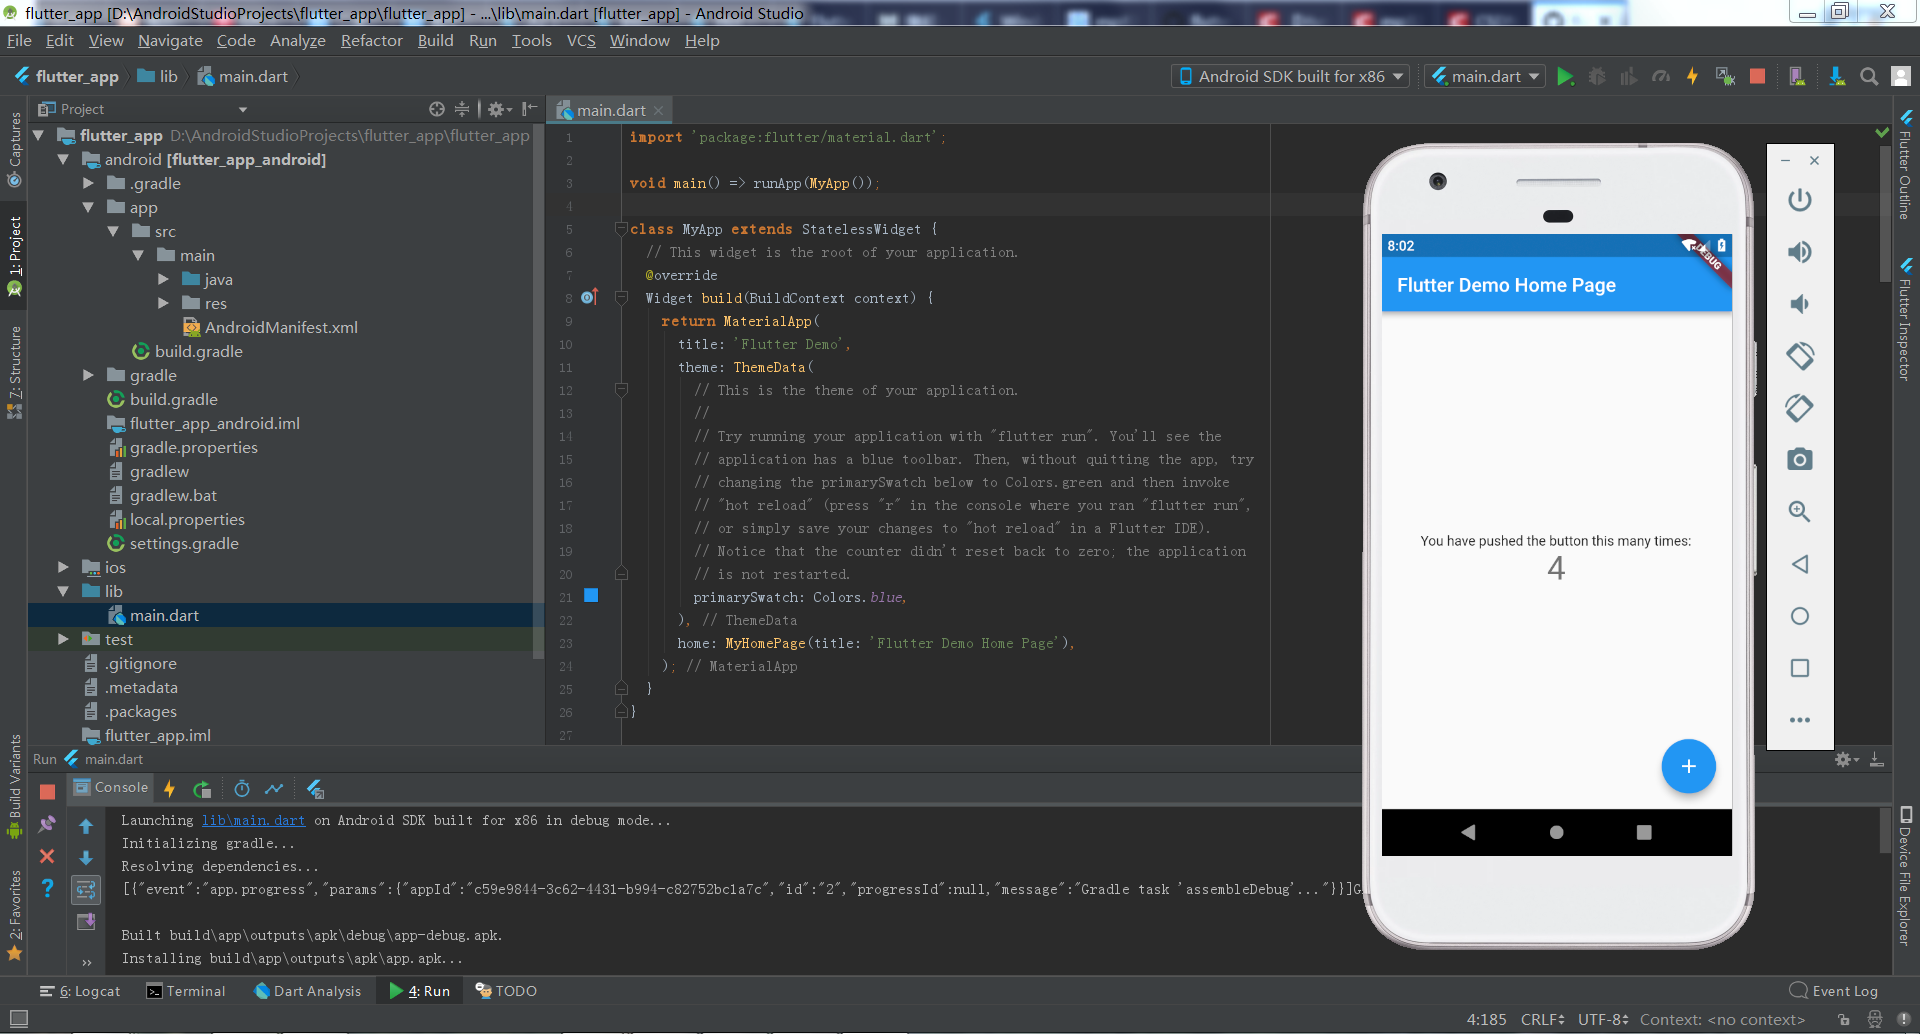
Task: Stop process with red square in Run panel
Action: [x=47, y=791]
